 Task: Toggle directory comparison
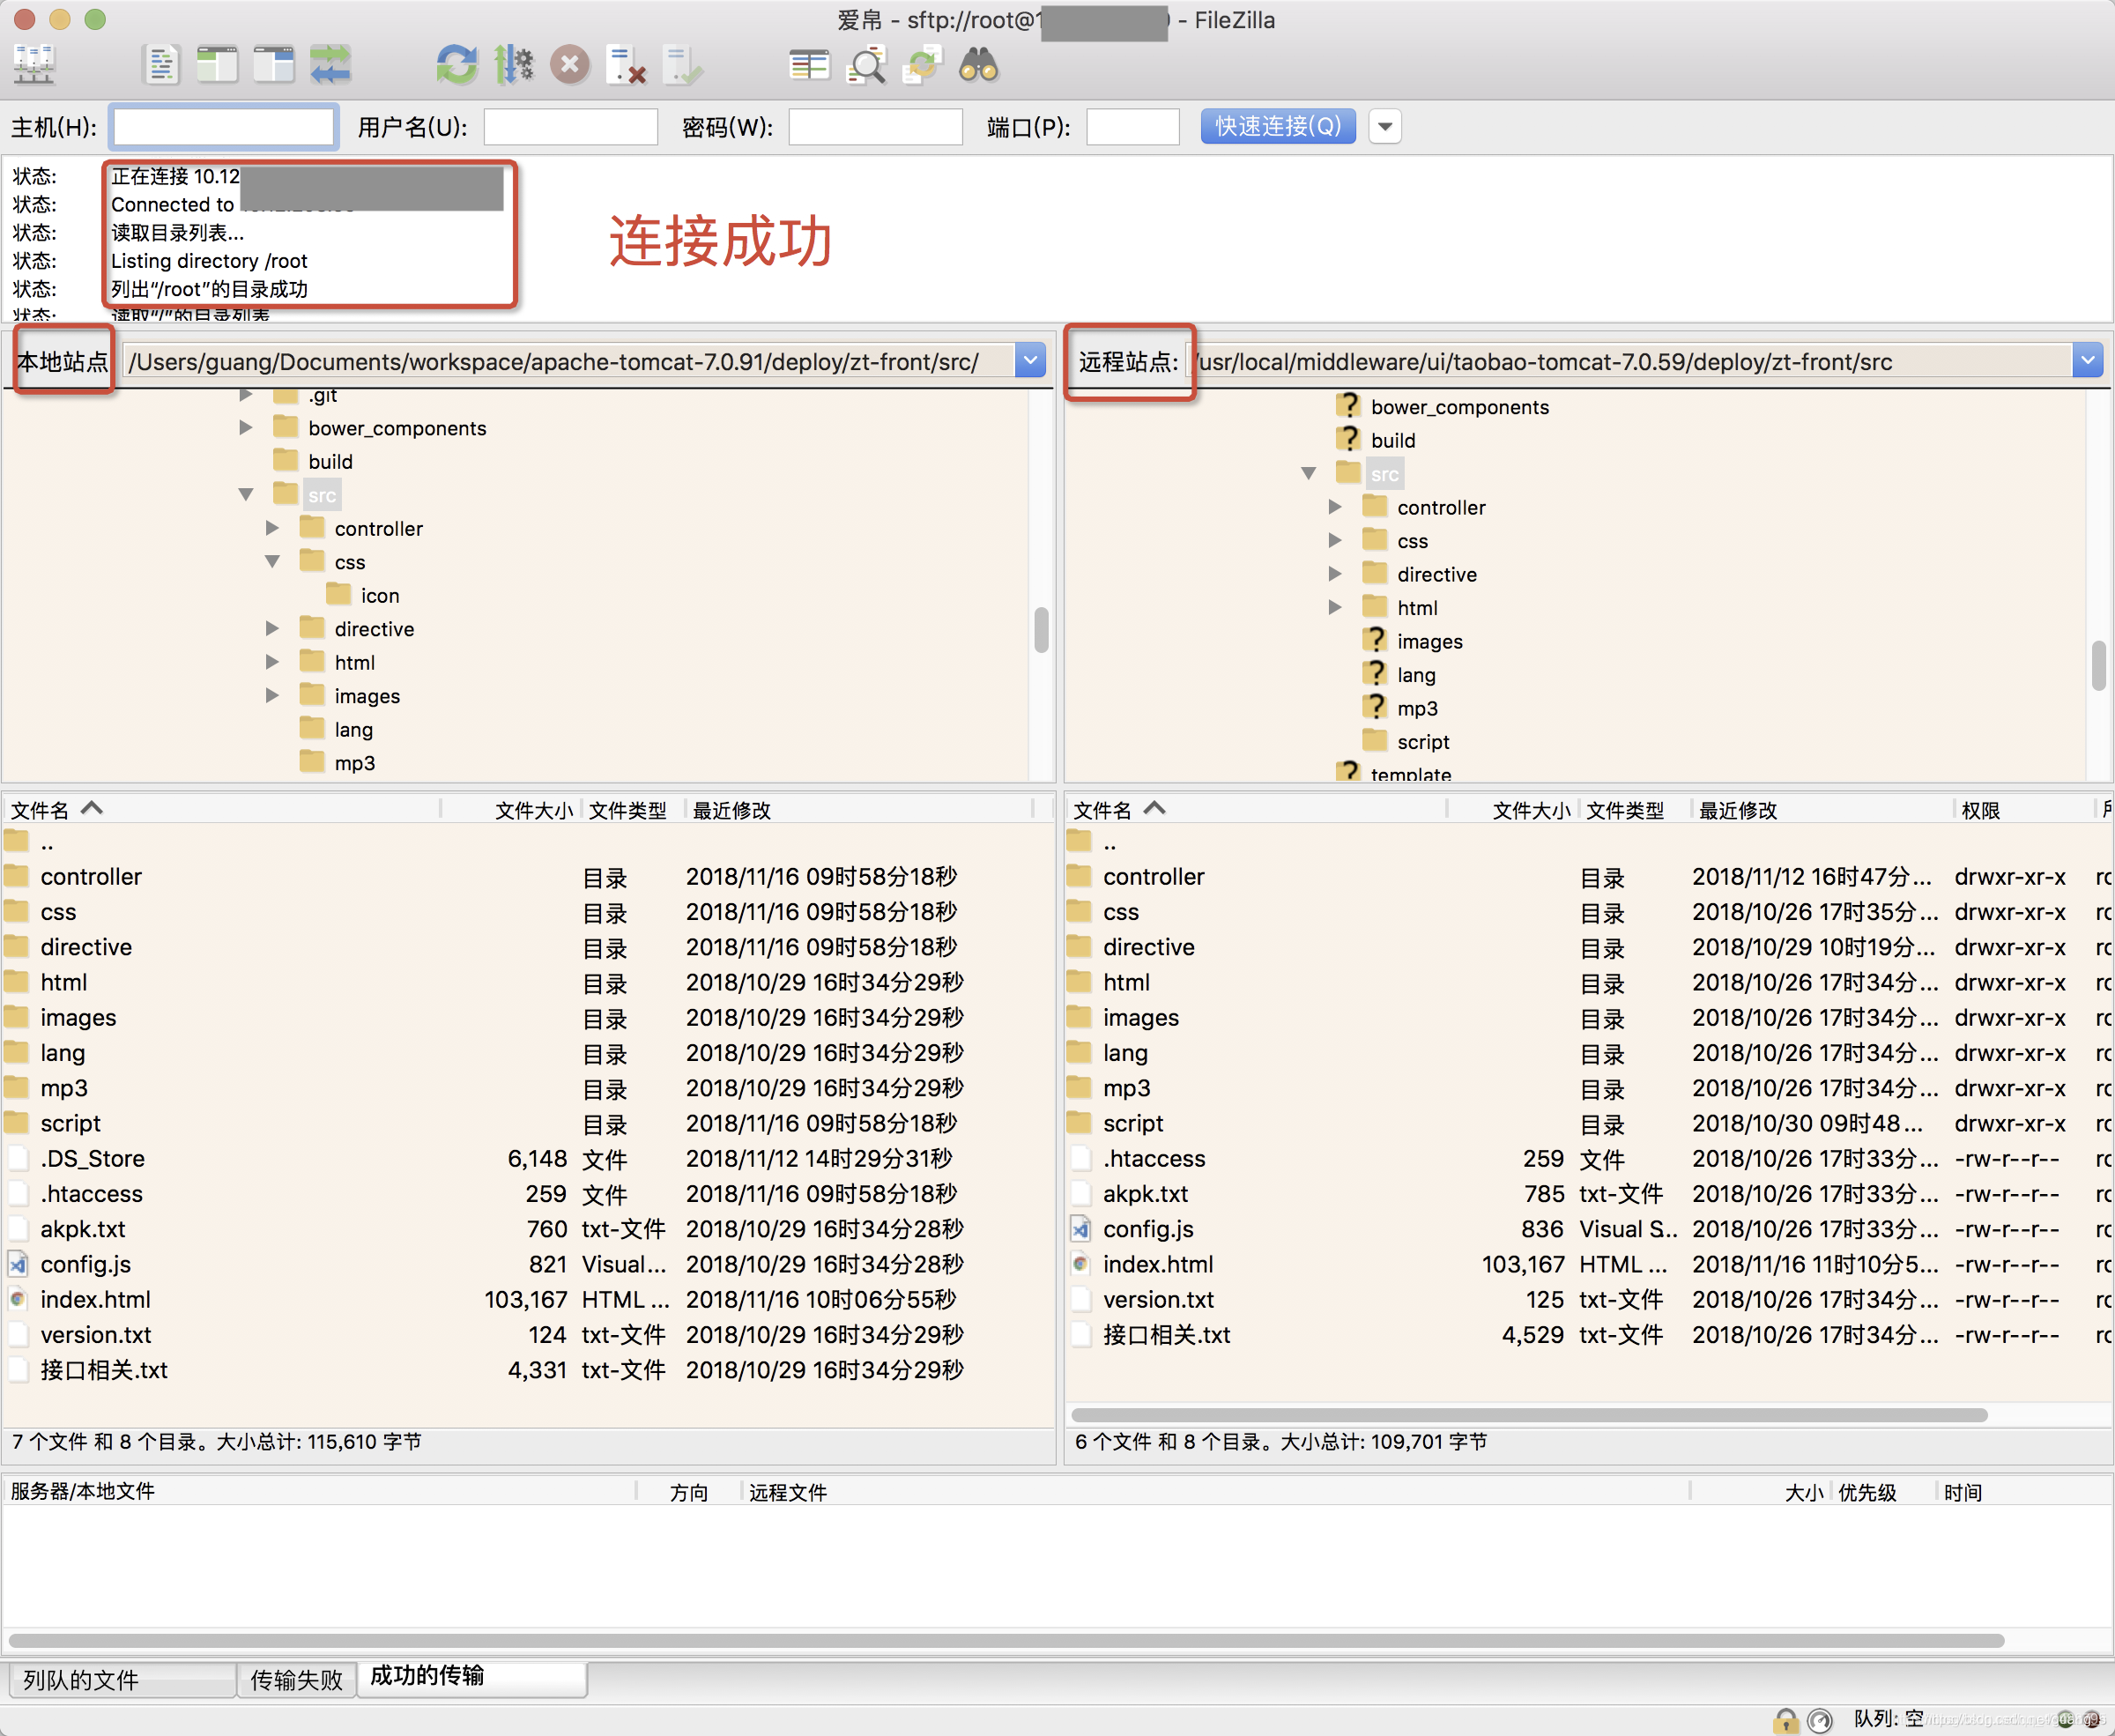866,66
